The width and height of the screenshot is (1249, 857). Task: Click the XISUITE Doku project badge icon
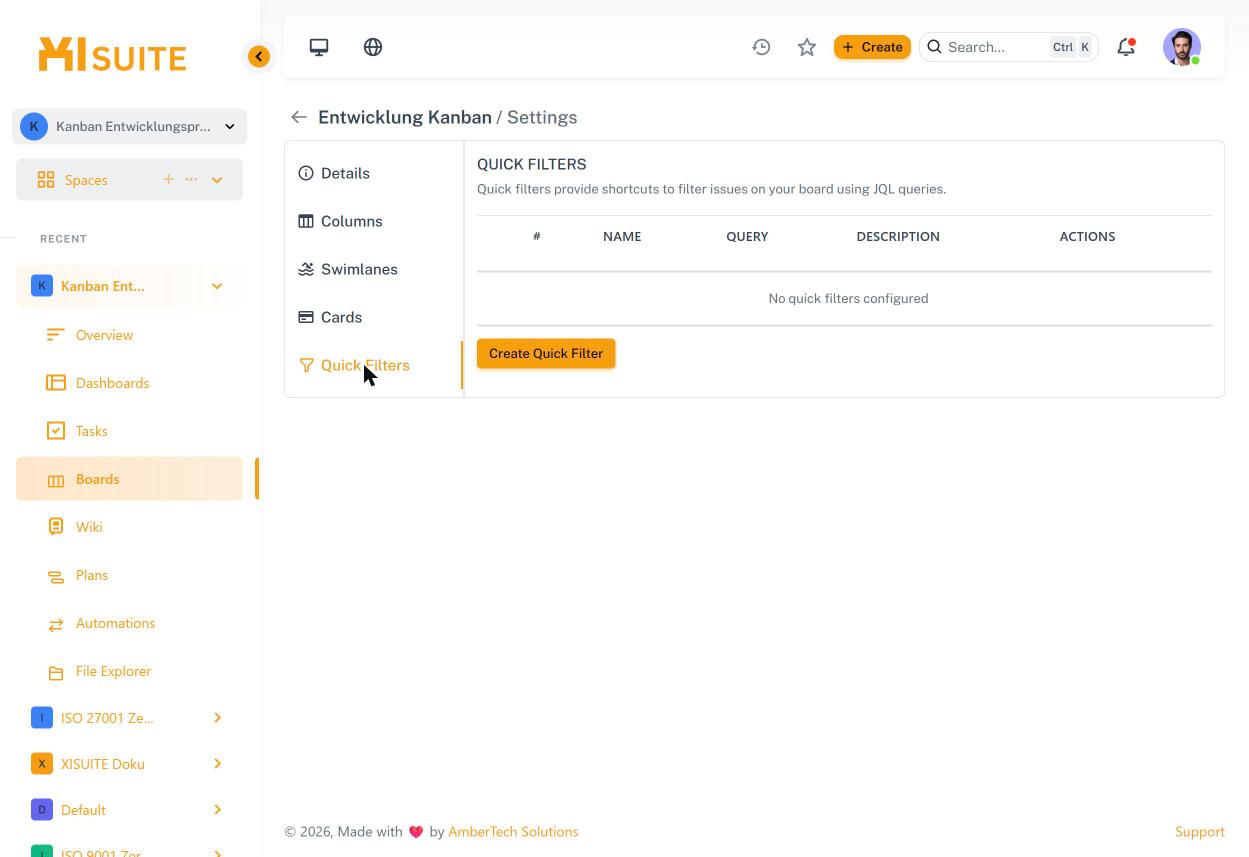pos(42,764)
